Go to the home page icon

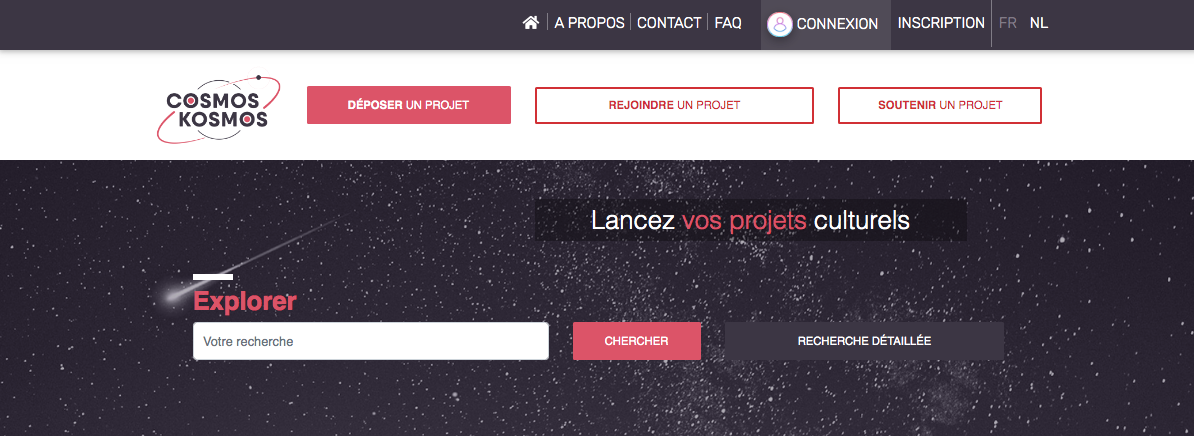[x=531, y=23]
